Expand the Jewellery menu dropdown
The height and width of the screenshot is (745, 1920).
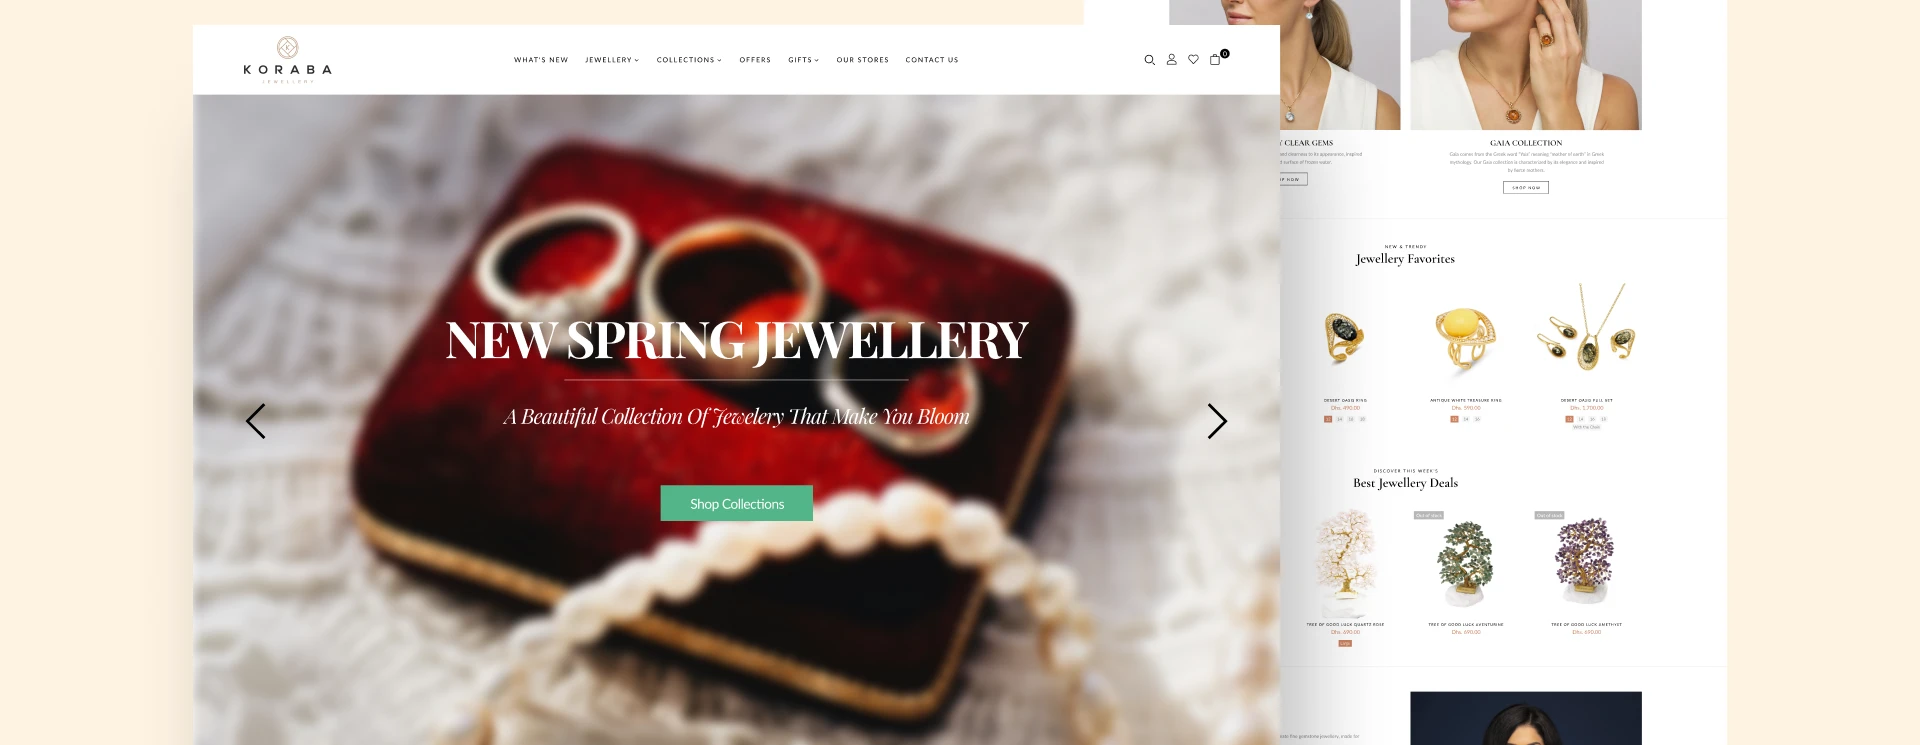click(612, 60)
